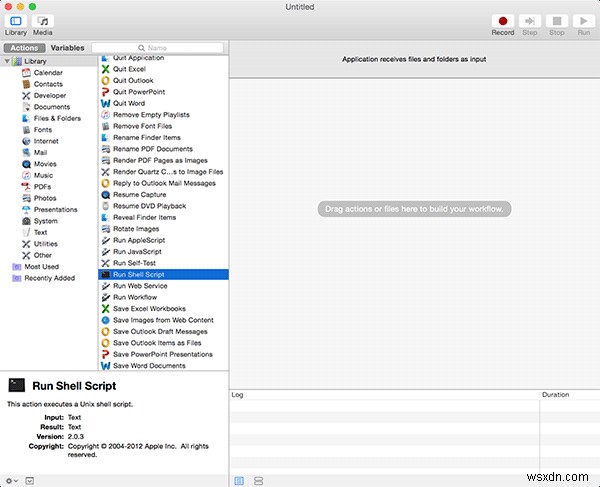Toggle the description view button beside the gear
Screen dimensions: 600x487
(29, 481)
